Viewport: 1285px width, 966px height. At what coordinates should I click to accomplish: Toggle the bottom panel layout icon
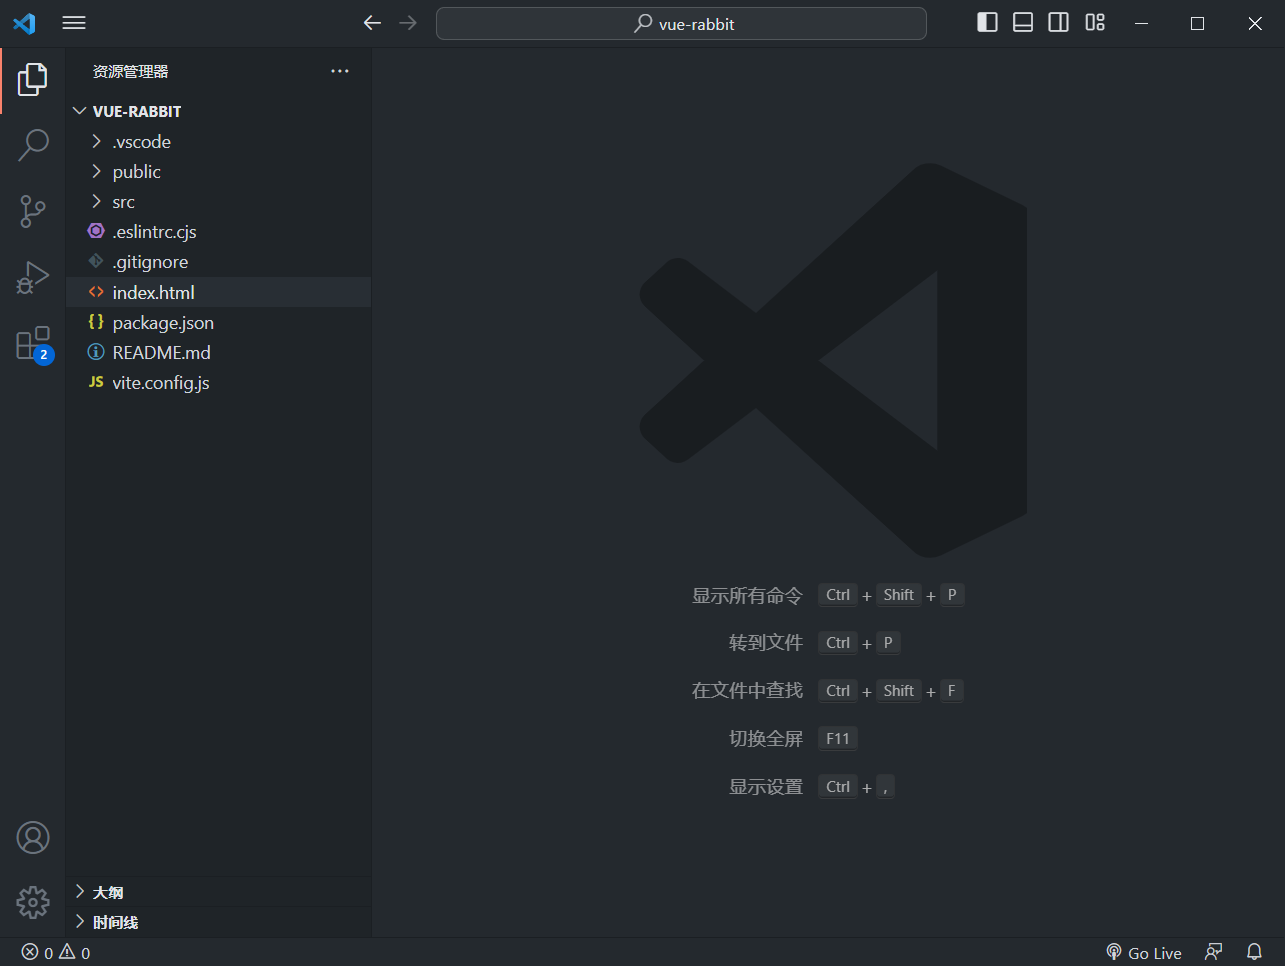point(1023,23)
